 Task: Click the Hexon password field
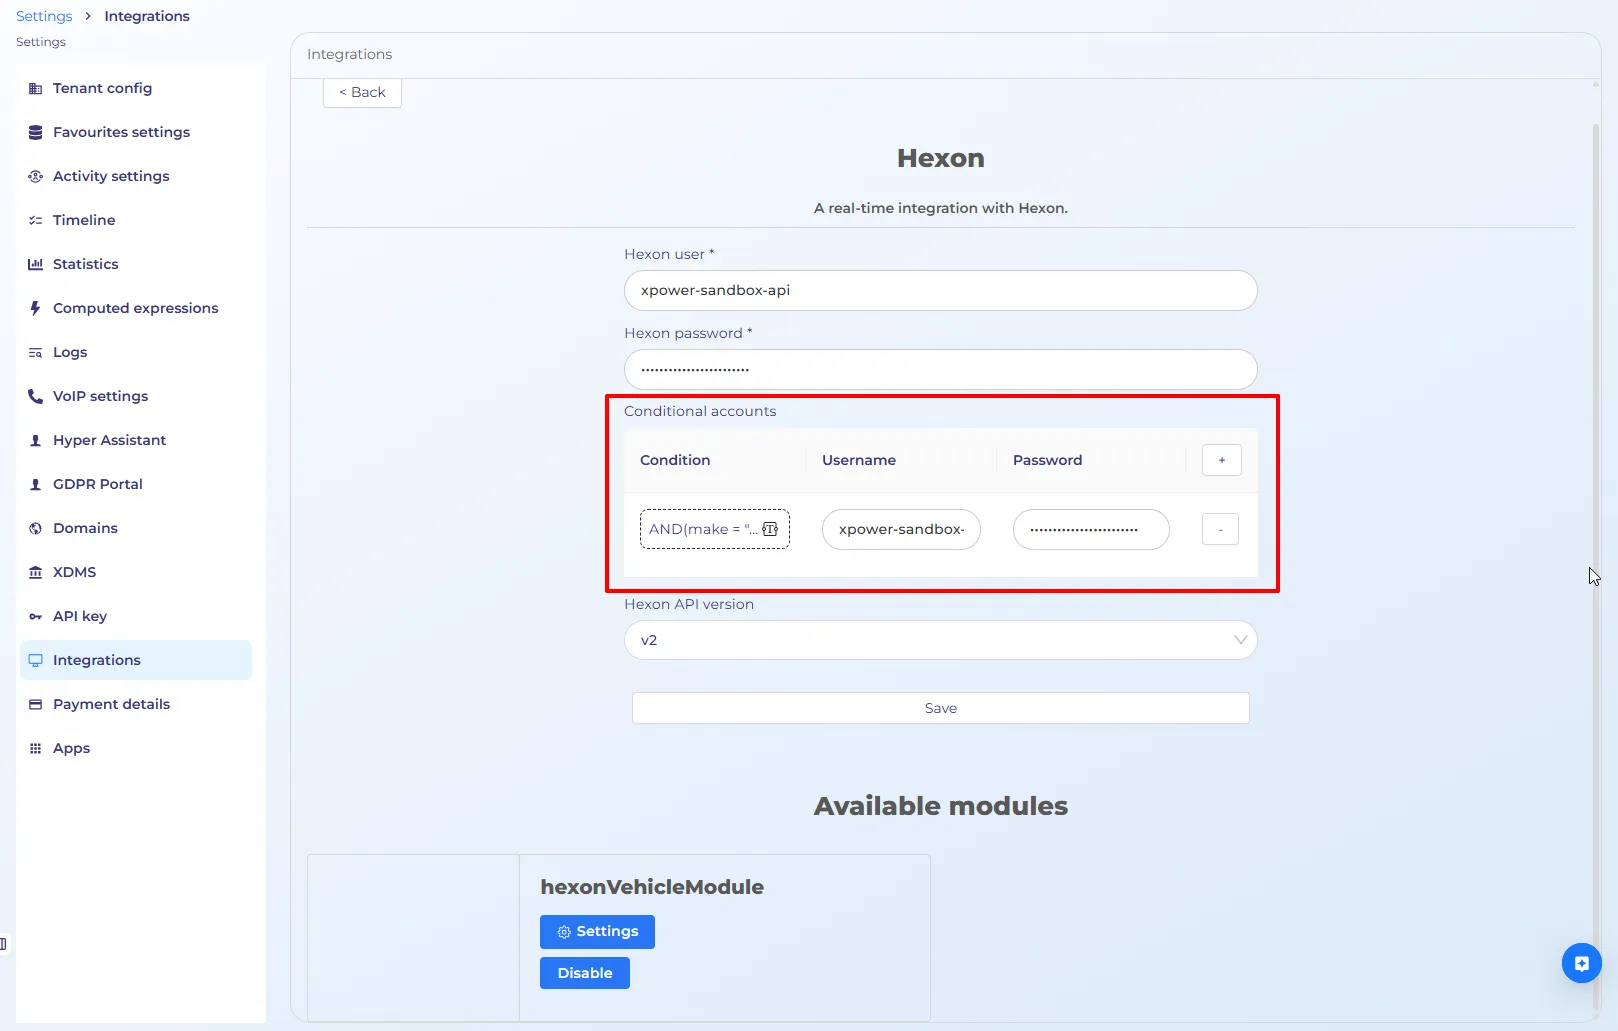click(x=940, y=369)
